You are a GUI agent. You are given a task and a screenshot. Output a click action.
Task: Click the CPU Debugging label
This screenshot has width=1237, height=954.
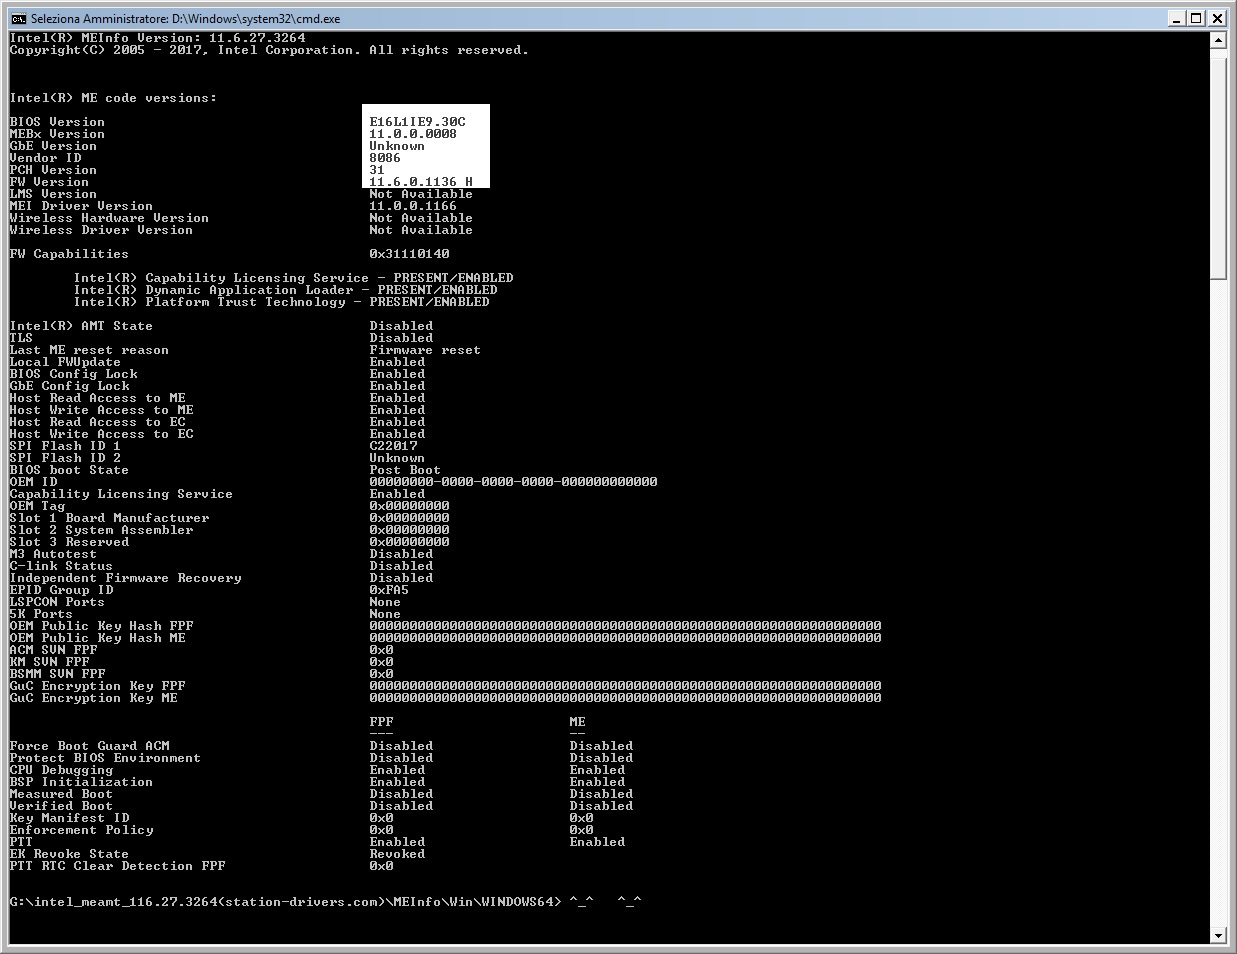tap(61, 770)
